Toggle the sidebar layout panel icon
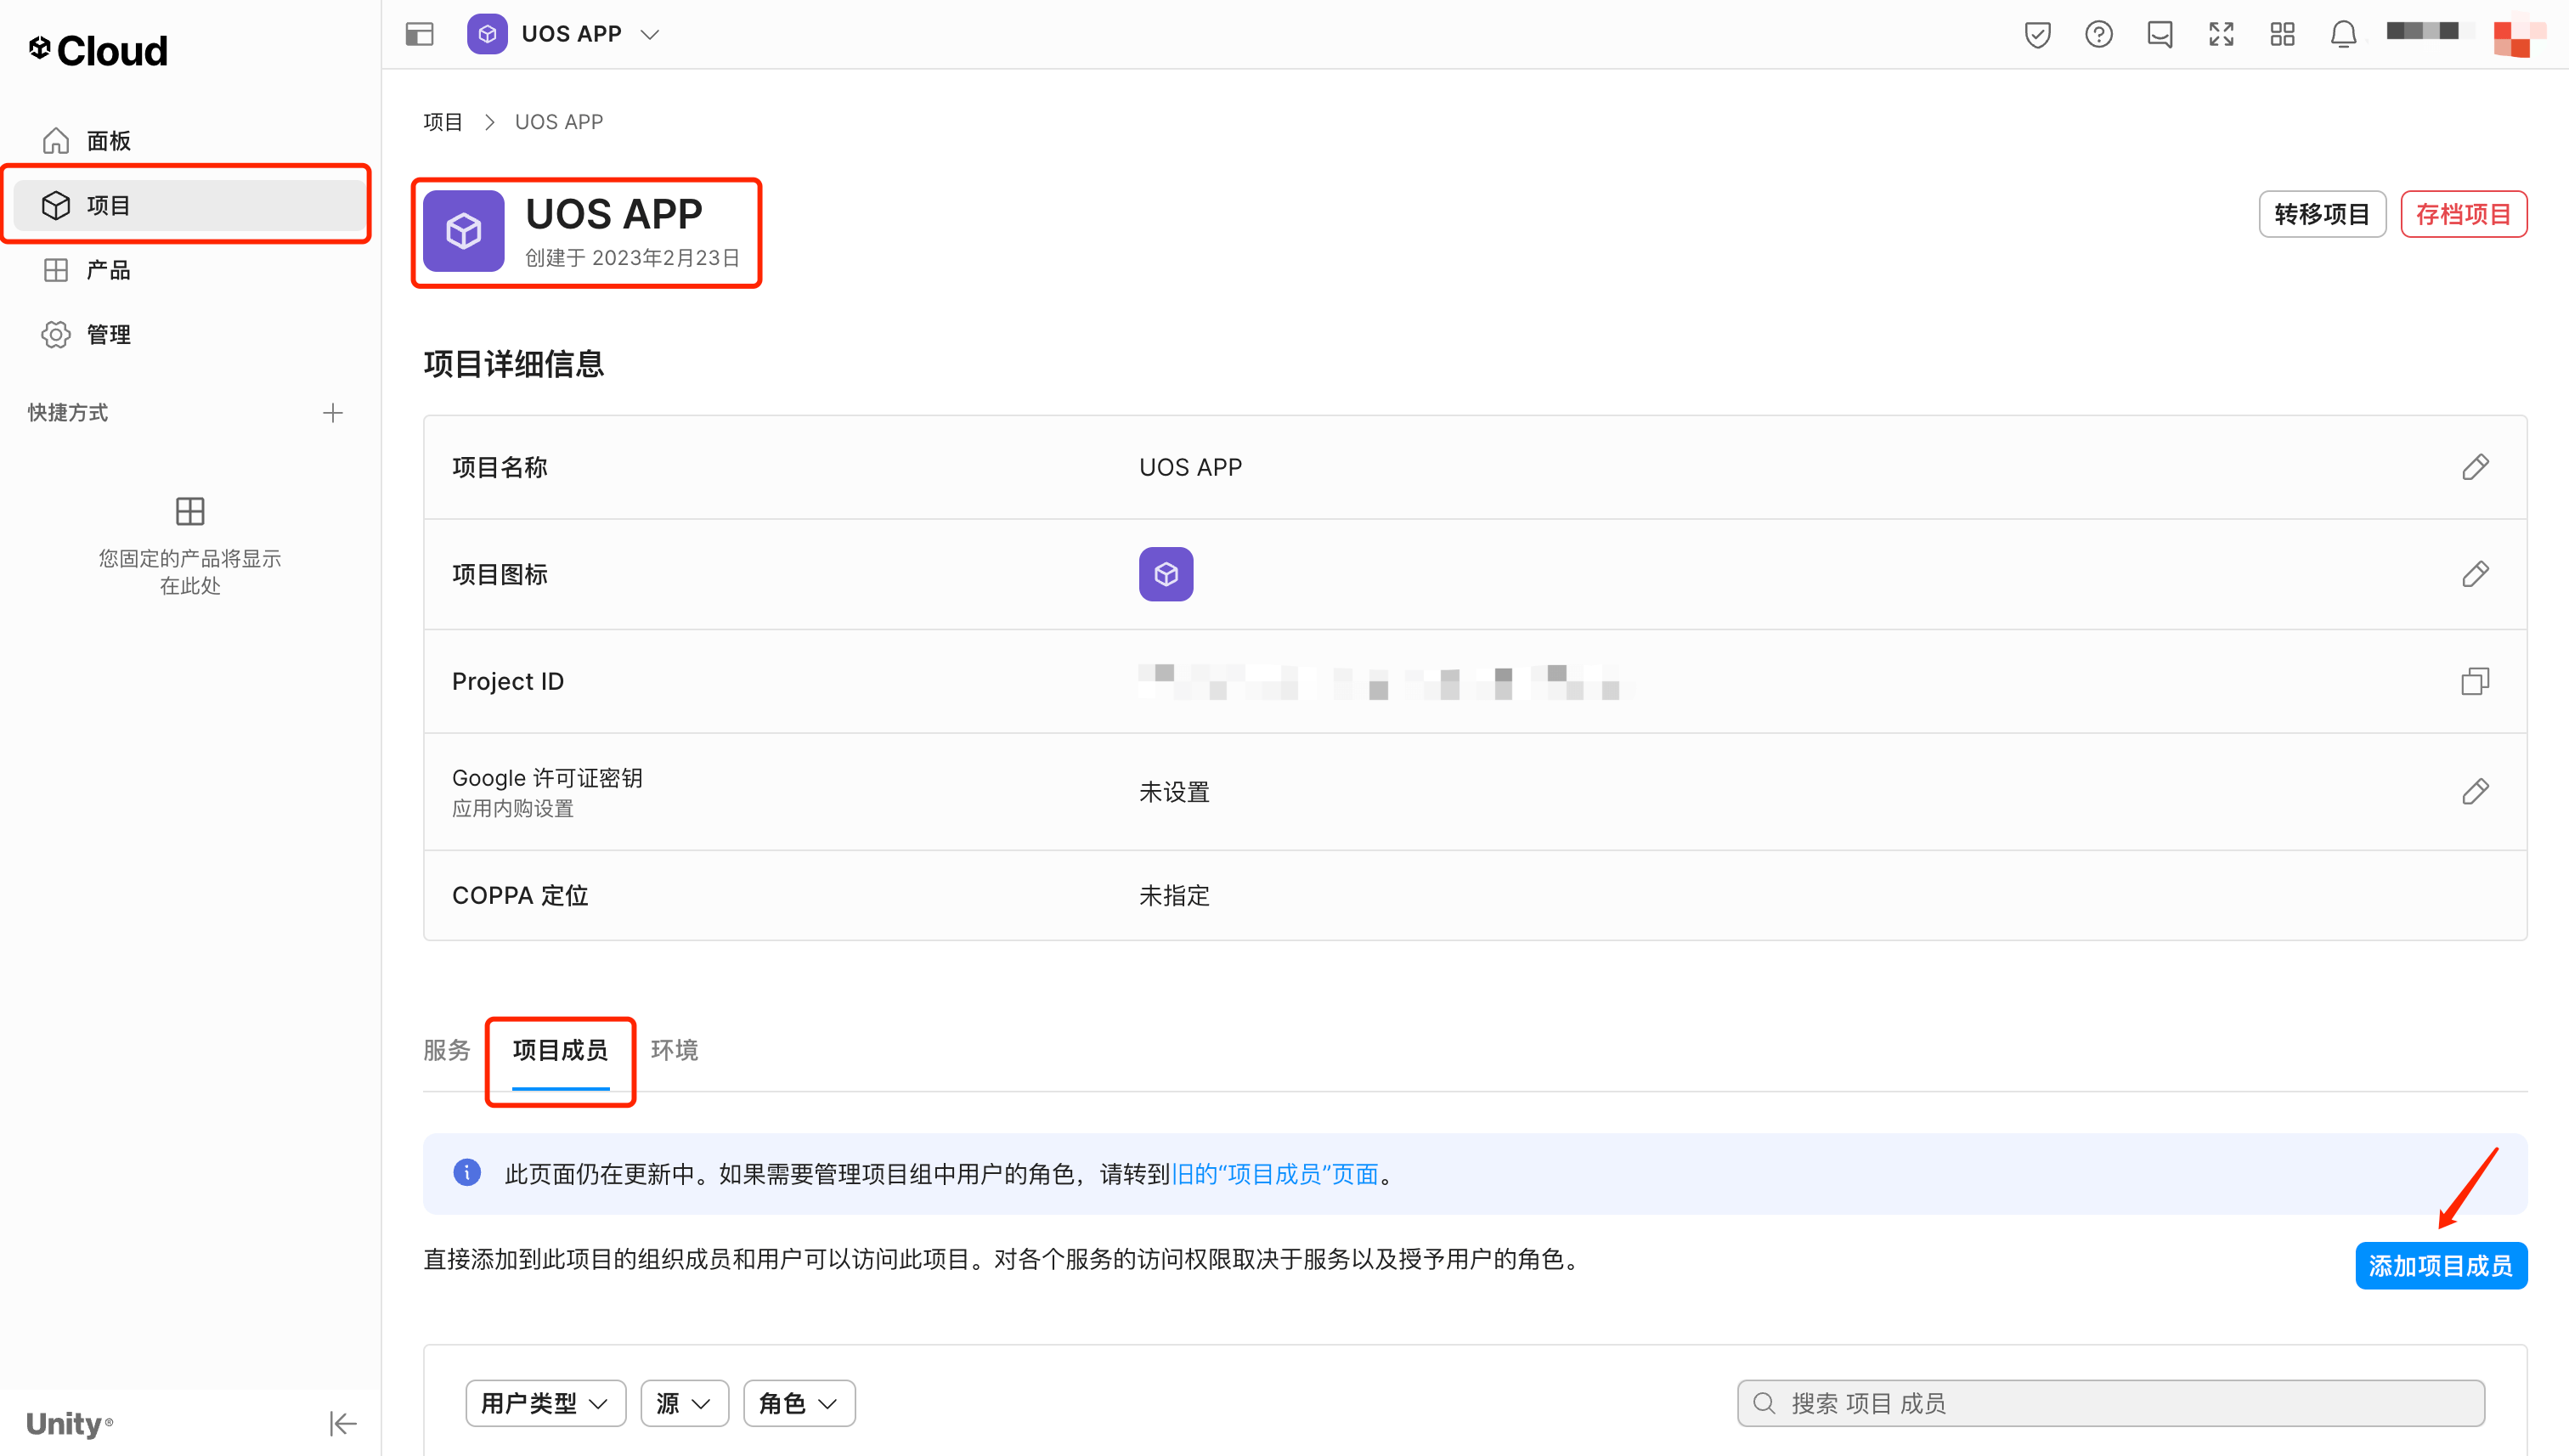The width and height of the screenshot is (2569, 1456). pos(419,34)
